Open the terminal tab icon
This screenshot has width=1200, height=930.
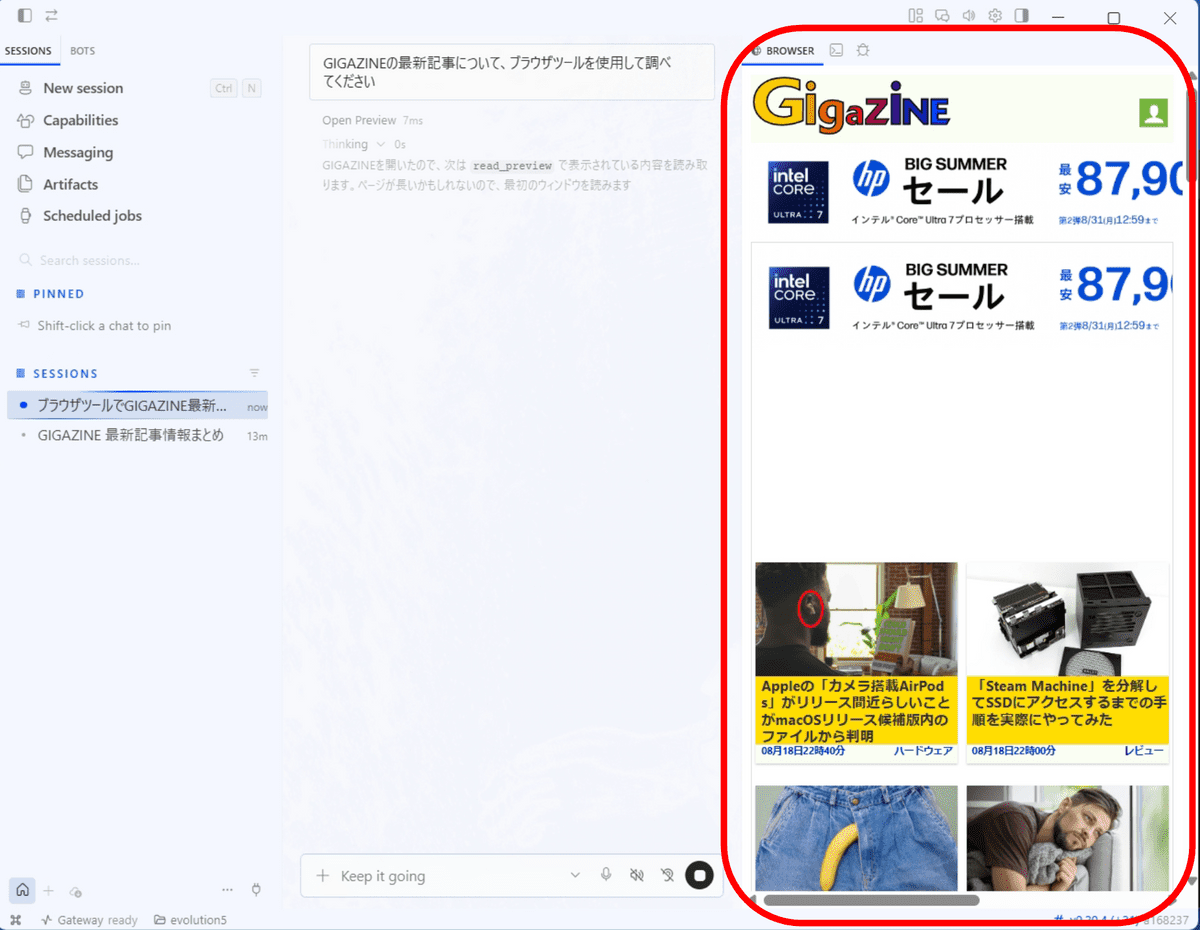837,50
